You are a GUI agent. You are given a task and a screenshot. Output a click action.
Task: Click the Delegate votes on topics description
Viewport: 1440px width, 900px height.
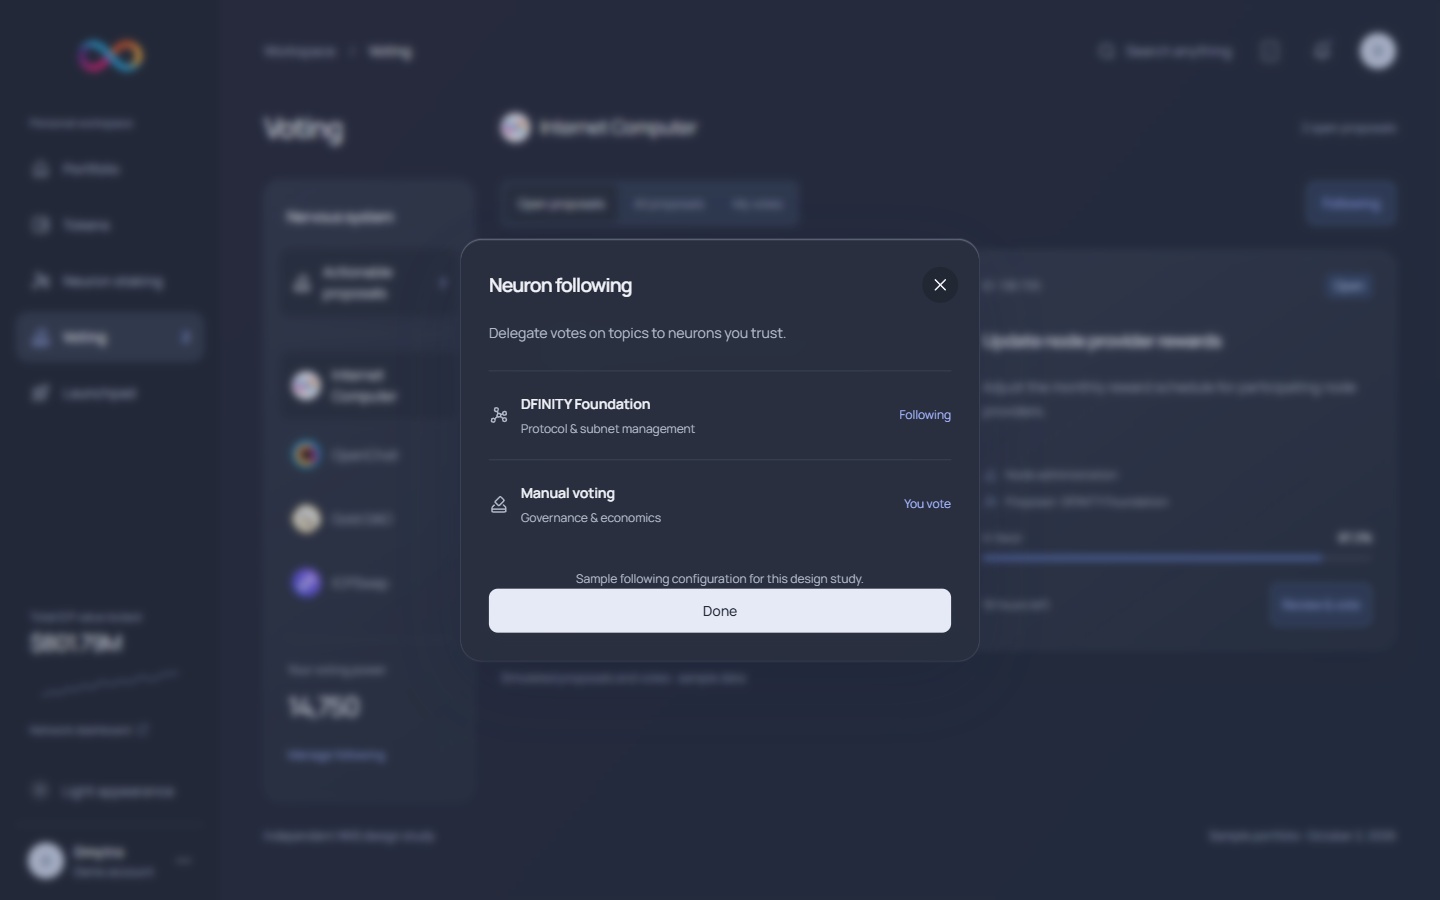(637, 333)
